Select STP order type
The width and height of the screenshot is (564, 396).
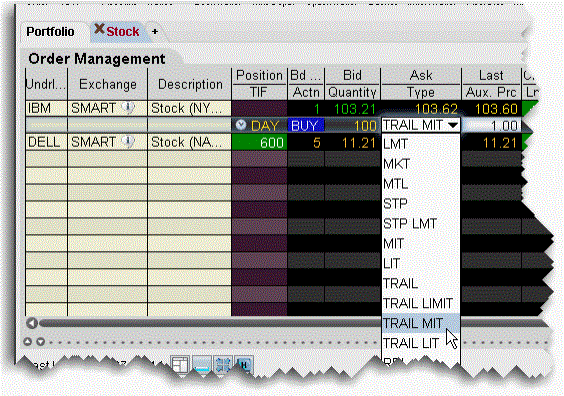click(420, 204)
